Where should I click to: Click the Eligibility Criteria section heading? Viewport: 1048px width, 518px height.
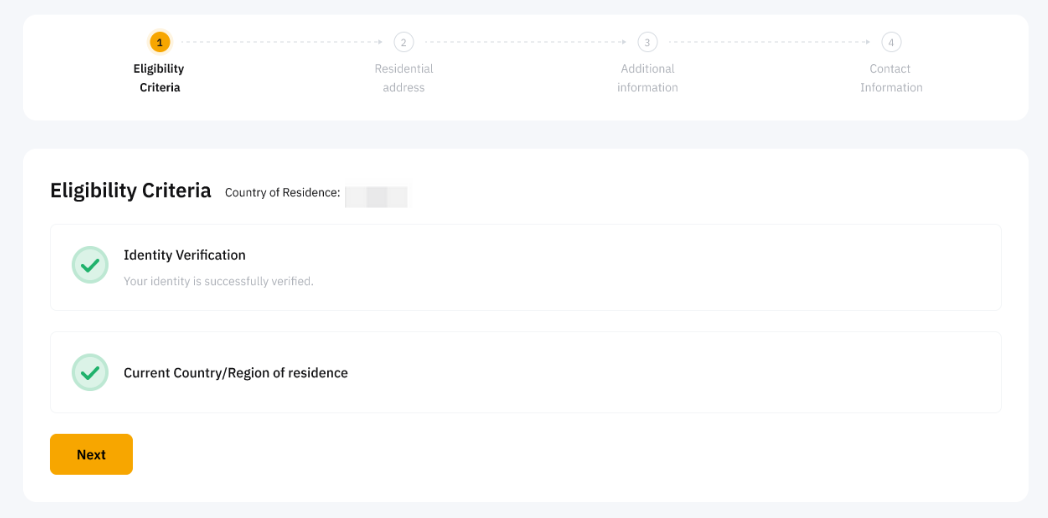coord(131,191)
